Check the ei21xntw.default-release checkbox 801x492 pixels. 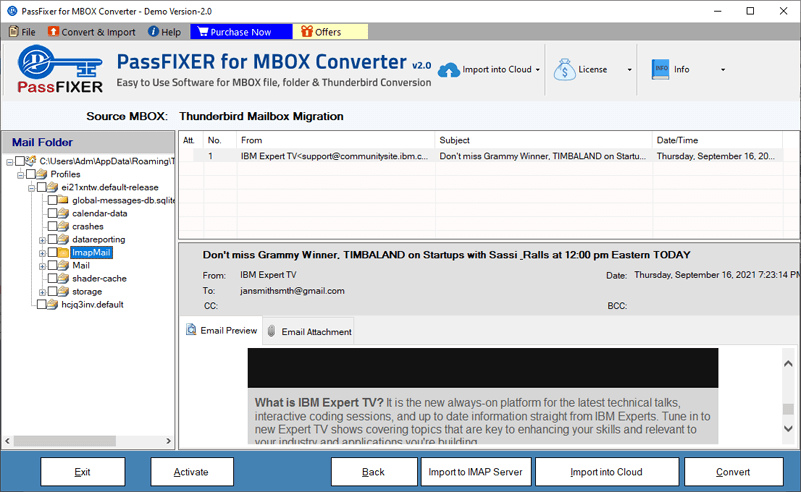41,187
